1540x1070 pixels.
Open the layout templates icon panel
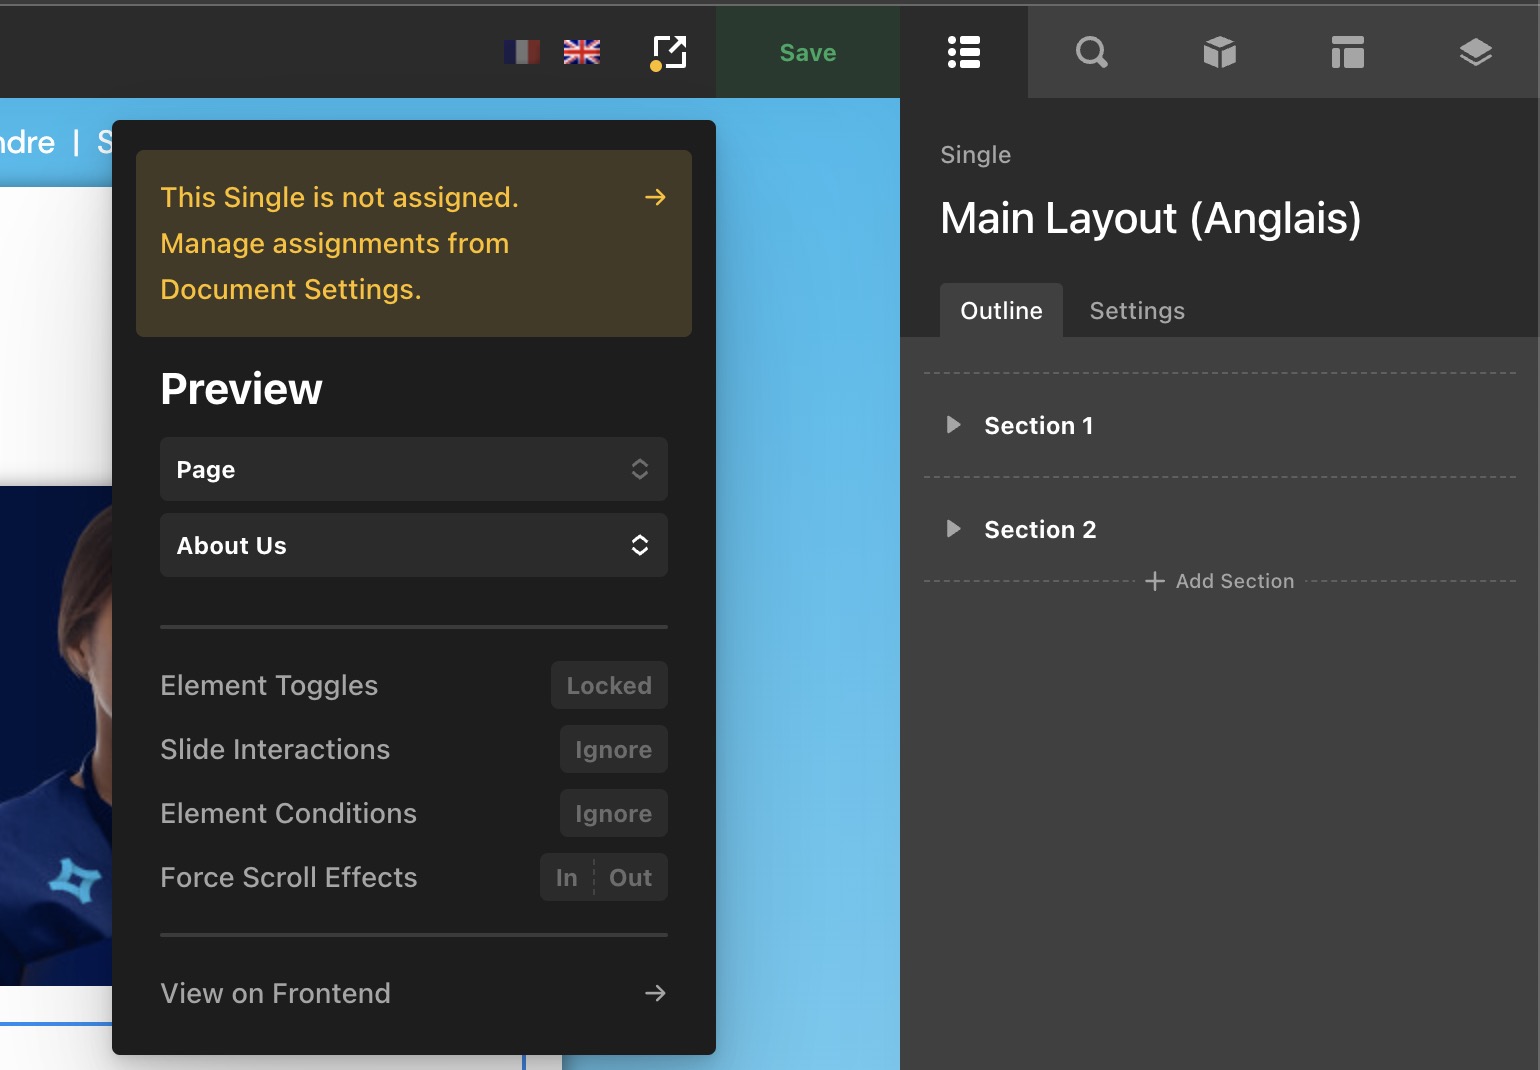click(x=1347, y=52)
